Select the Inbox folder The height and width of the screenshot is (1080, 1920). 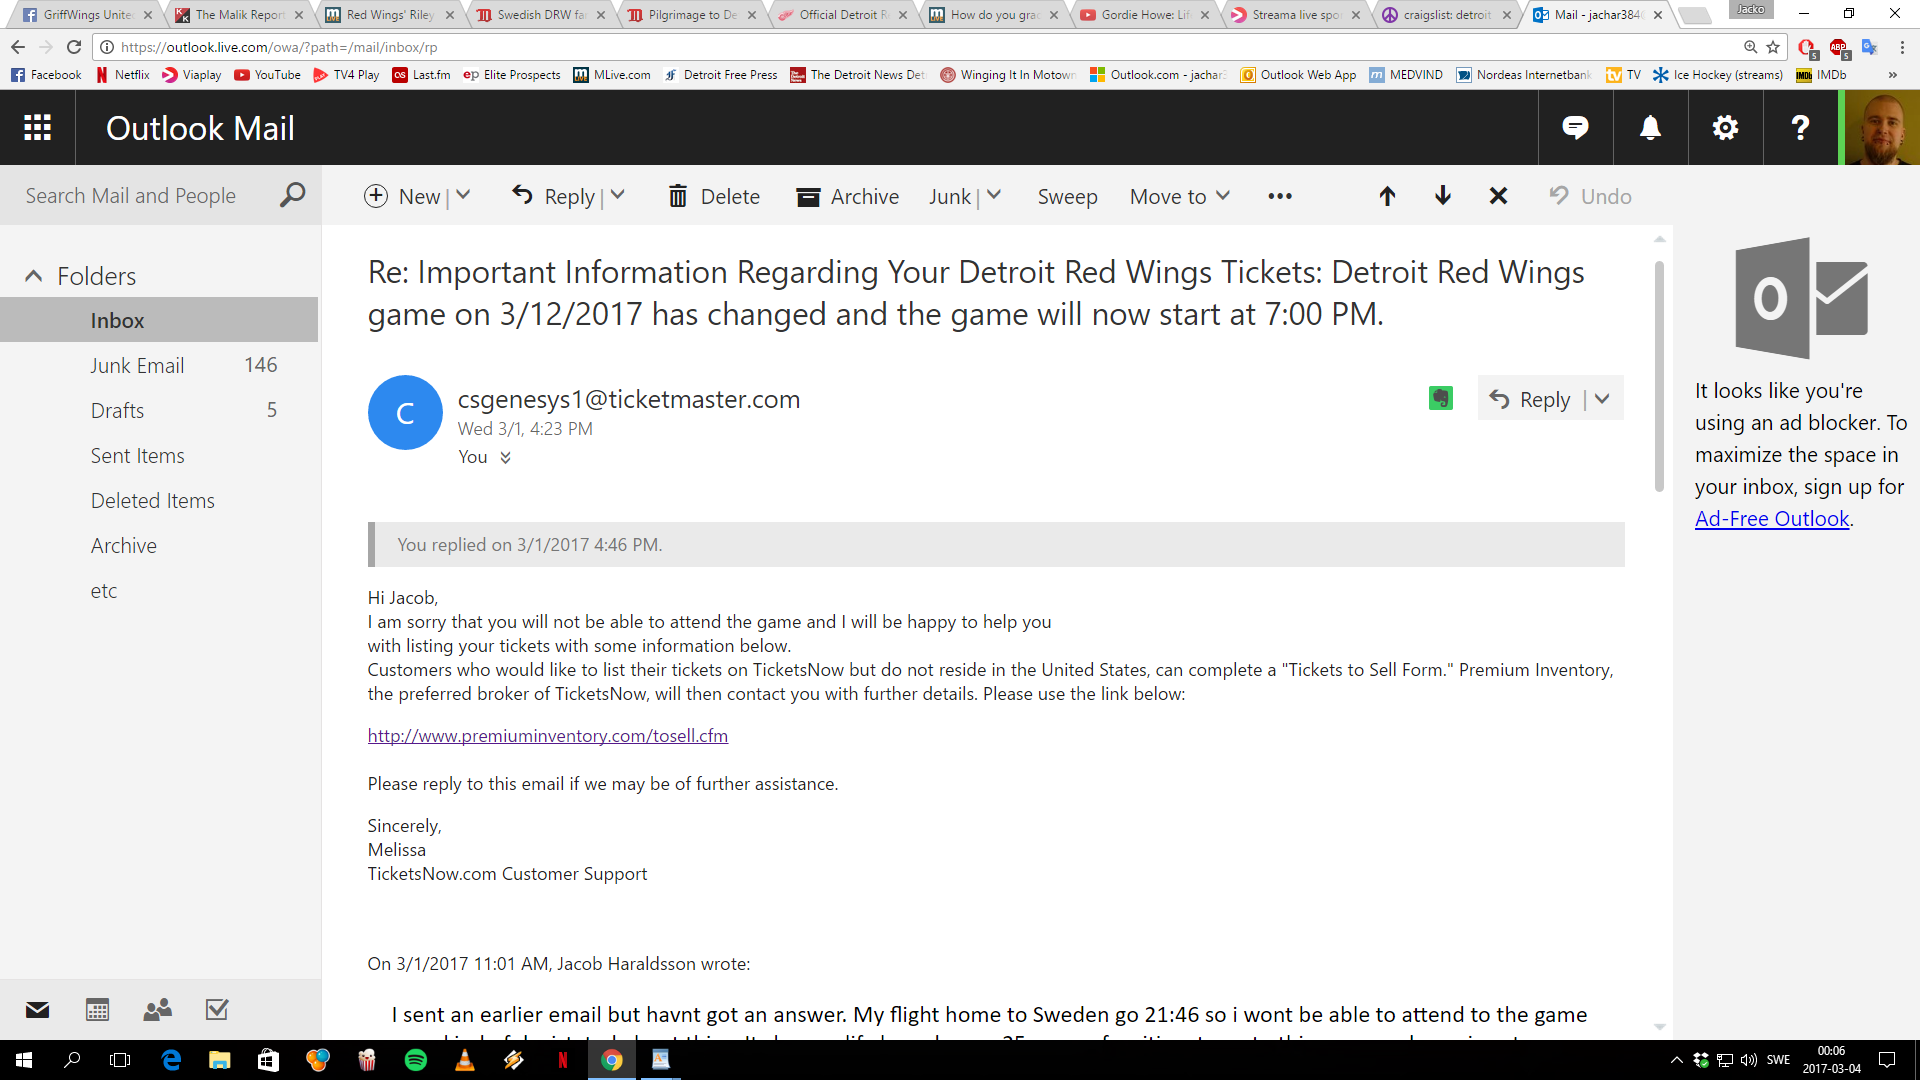[x=159, y=320]
